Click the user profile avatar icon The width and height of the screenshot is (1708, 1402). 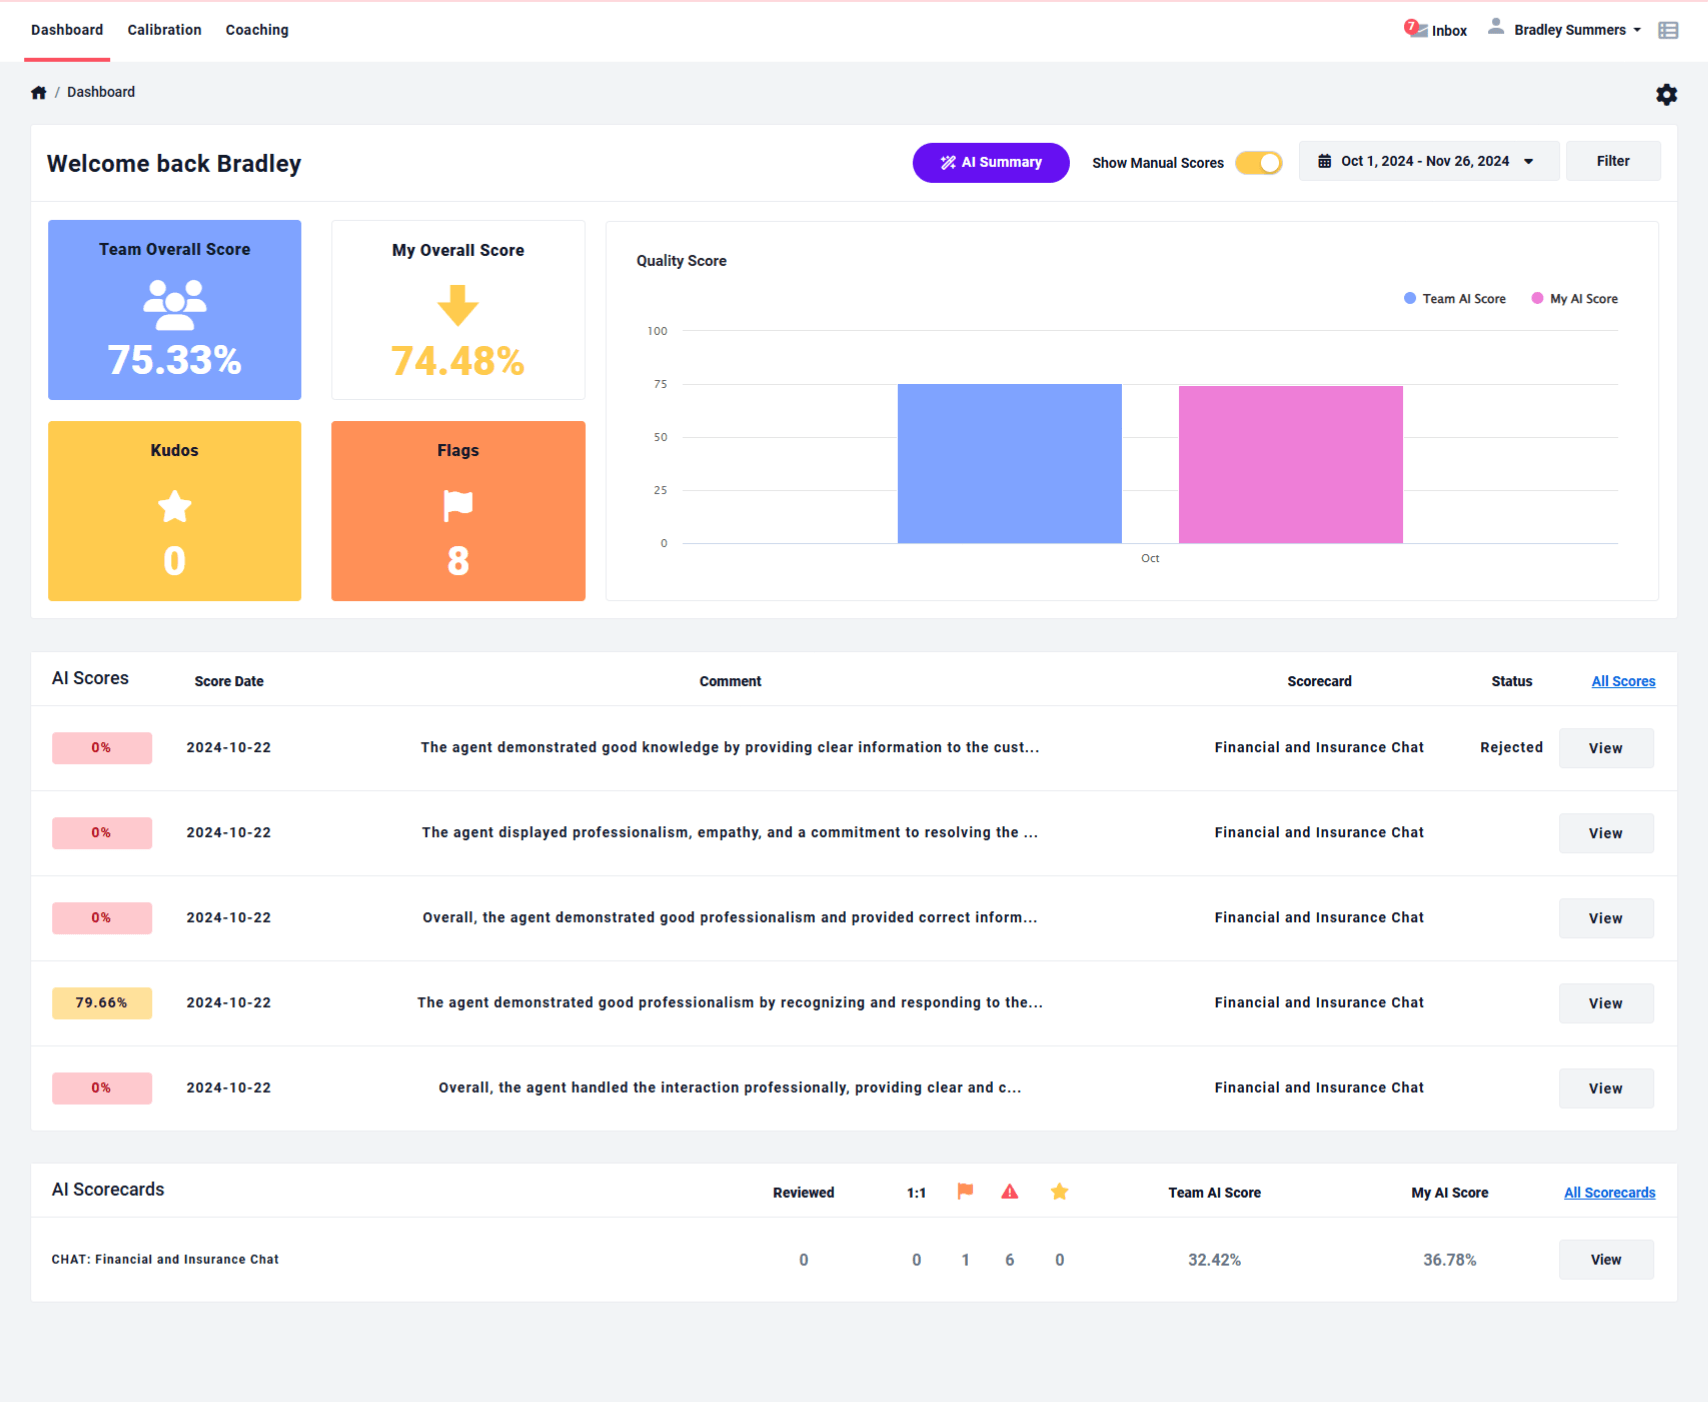(1496, 27)
